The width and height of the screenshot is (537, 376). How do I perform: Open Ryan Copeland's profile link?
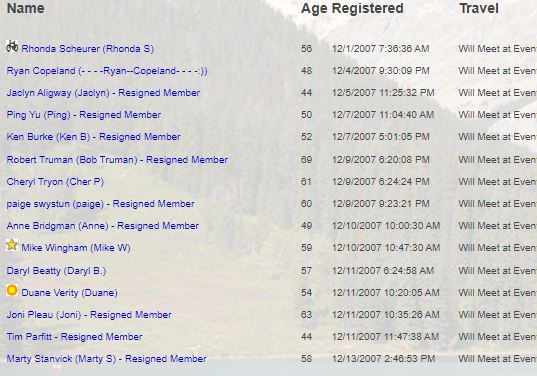click(107, 71)
